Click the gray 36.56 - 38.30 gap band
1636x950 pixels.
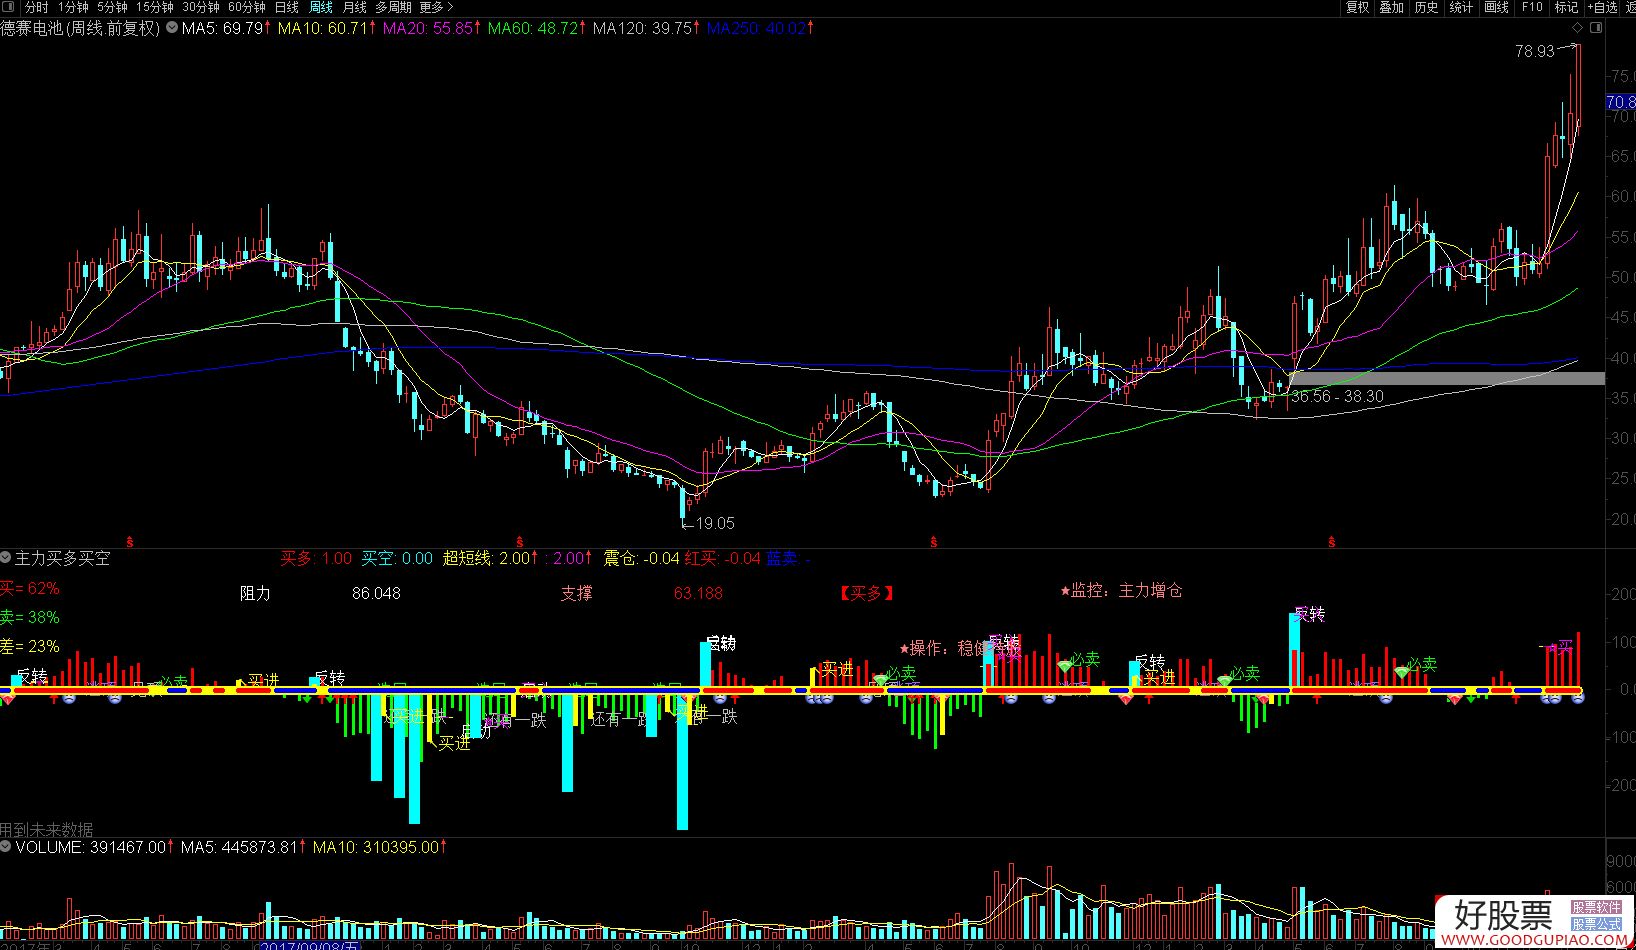coord(1446,378)
